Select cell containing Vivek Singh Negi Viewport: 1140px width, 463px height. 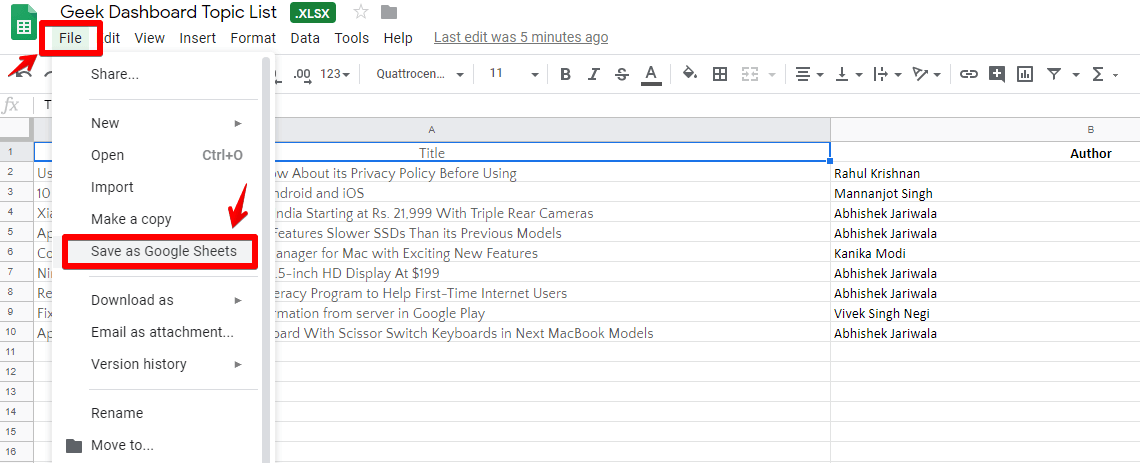[985, 314]
